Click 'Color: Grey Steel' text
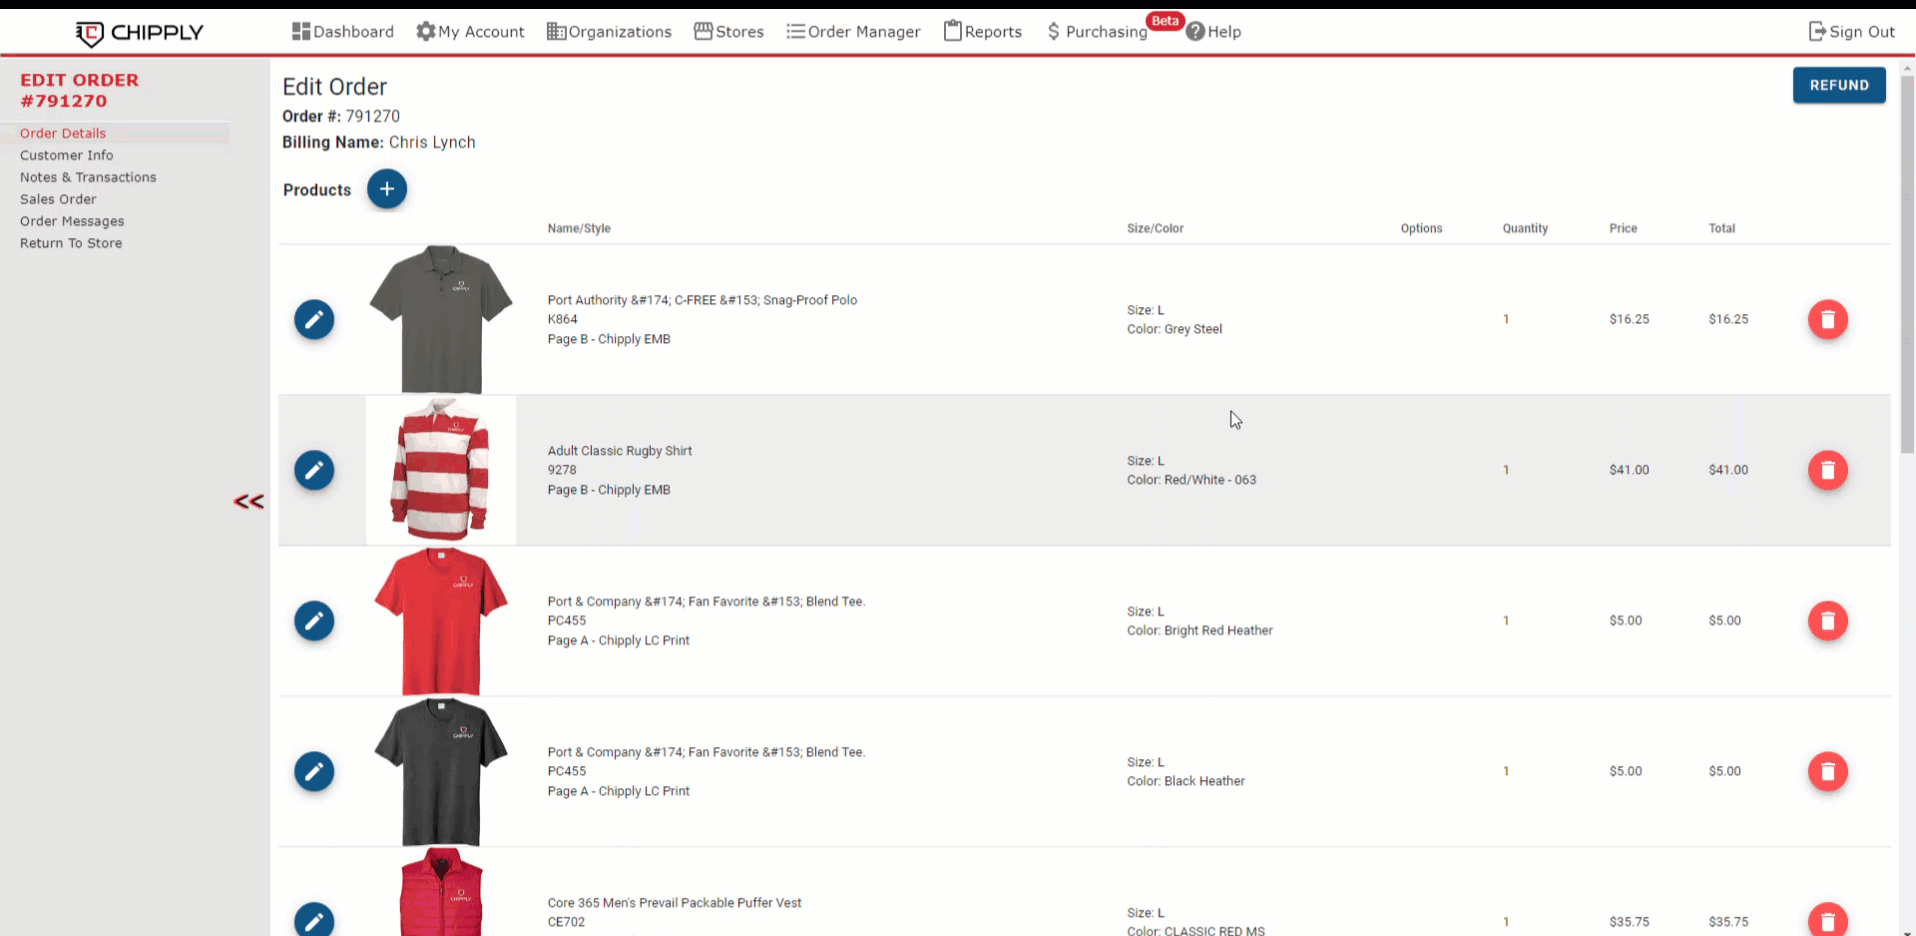Viewport: 1916px width, 936px height. [1174, 329]
